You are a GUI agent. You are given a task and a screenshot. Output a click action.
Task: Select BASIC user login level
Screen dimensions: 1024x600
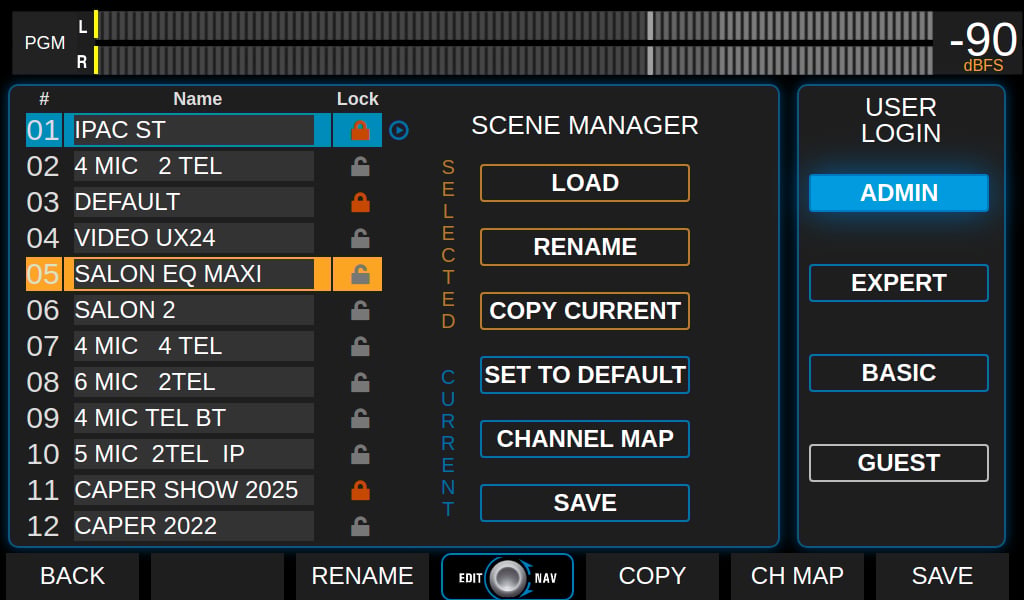pos(899,373)
